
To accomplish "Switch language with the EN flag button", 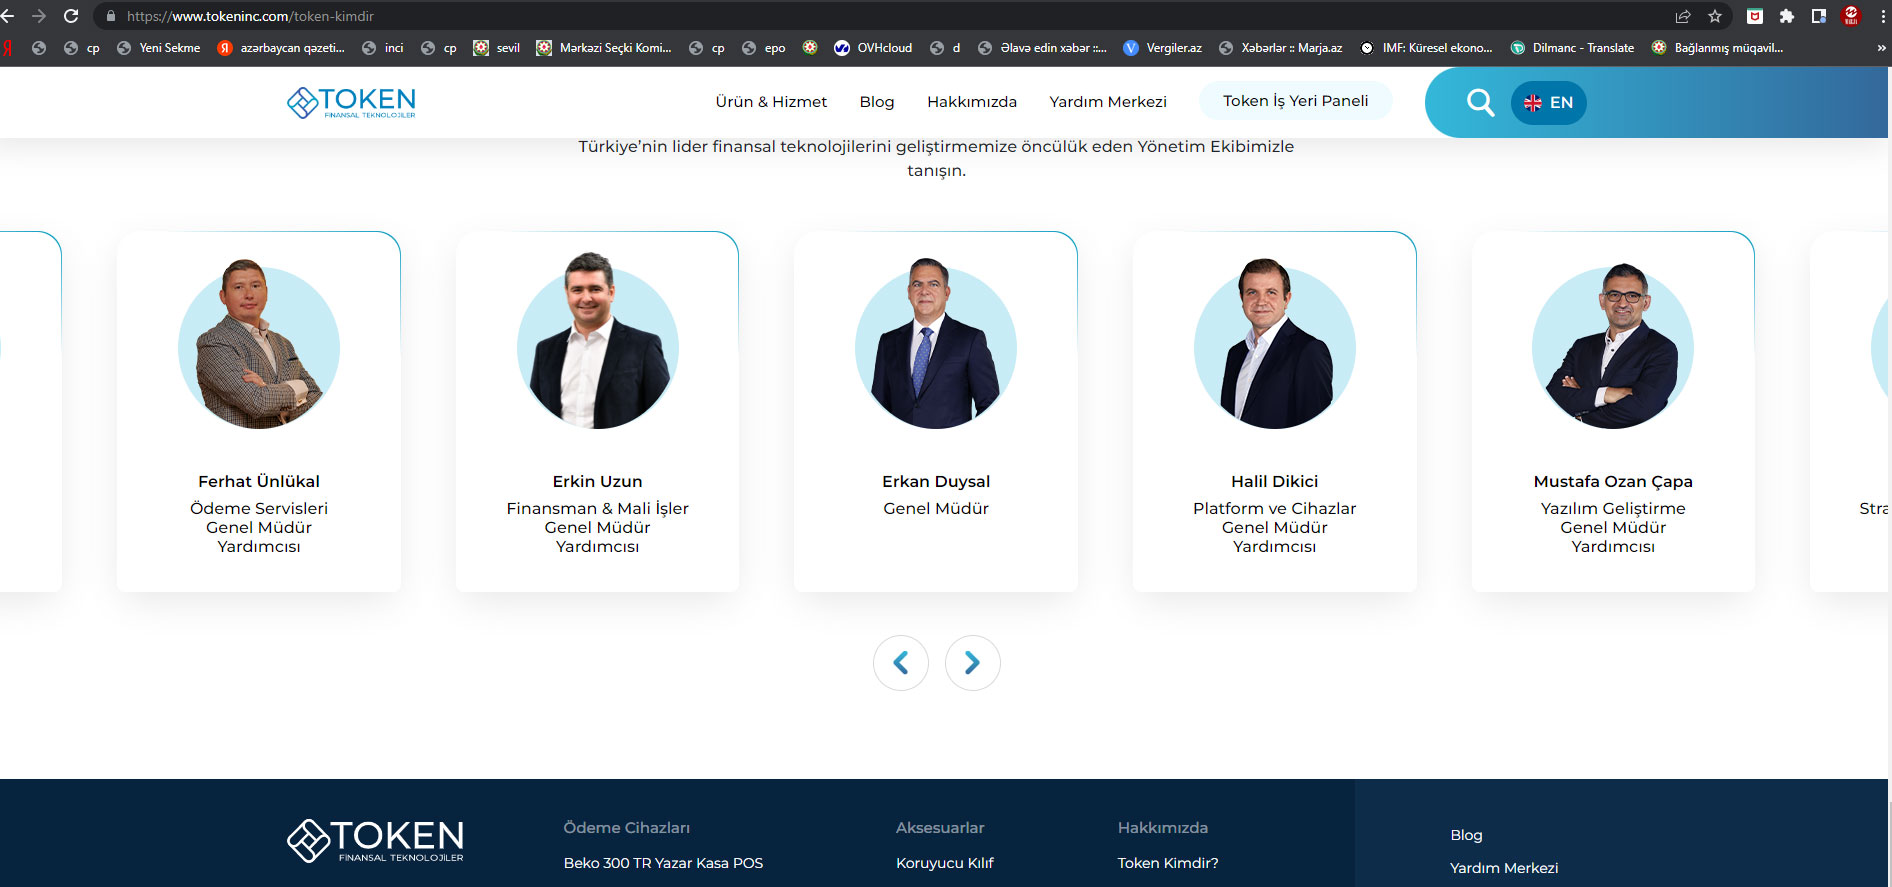I will pos(1548,103).
